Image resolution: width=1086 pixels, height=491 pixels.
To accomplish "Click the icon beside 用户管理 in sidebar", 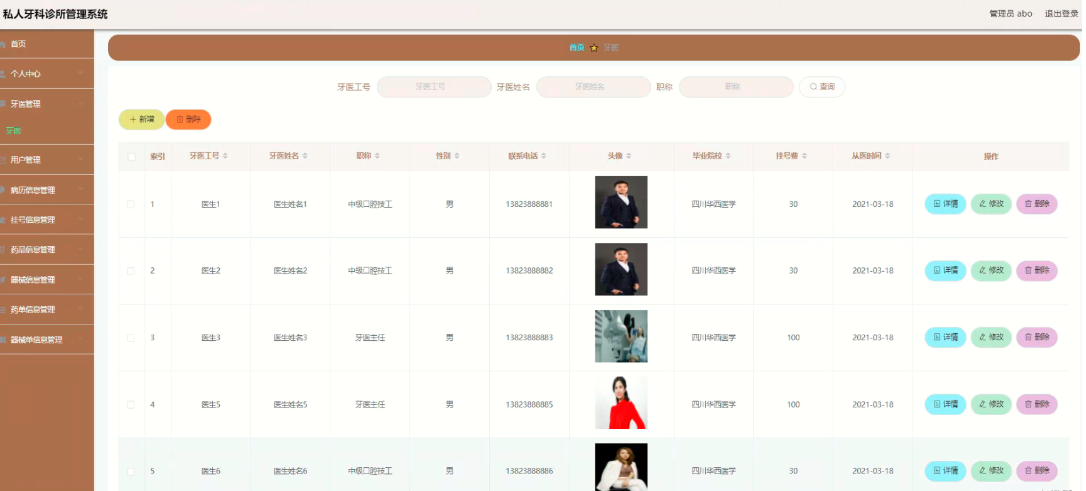I will click(x=3, y=160).
